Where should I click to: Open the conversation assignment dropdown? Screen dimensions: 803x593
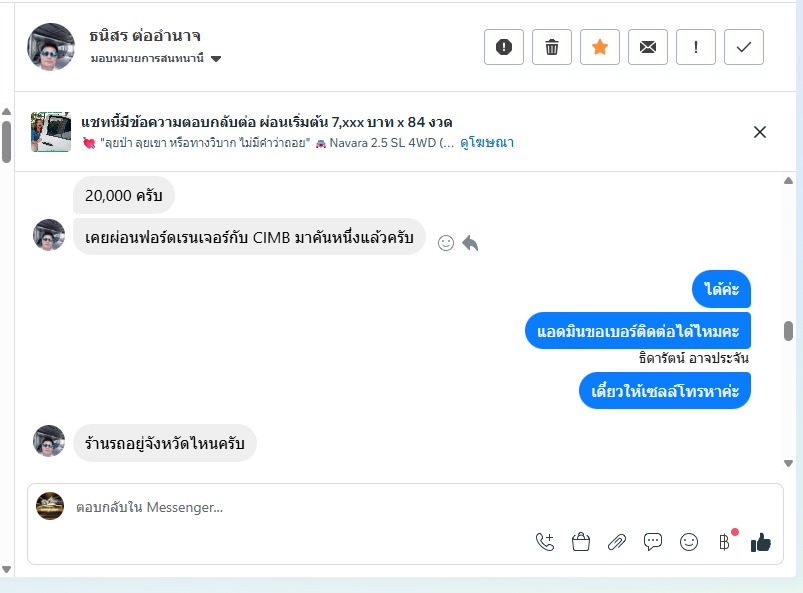click(x=216, y=59)
